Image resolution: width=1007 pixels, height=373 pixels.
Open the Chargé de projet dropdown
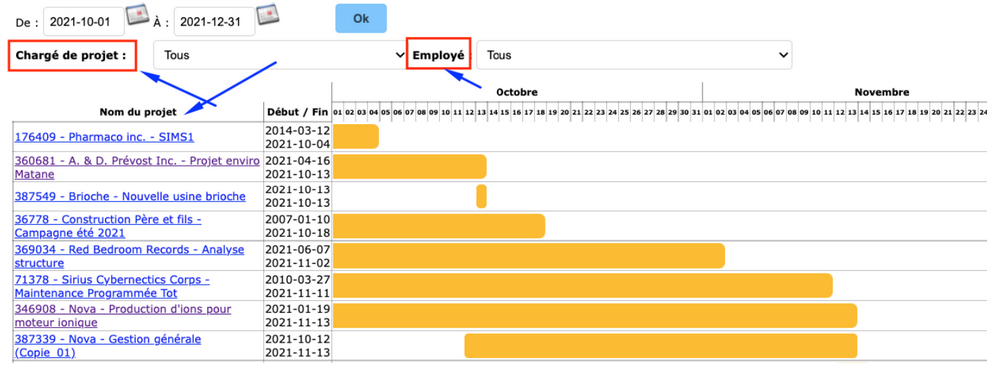280,55
